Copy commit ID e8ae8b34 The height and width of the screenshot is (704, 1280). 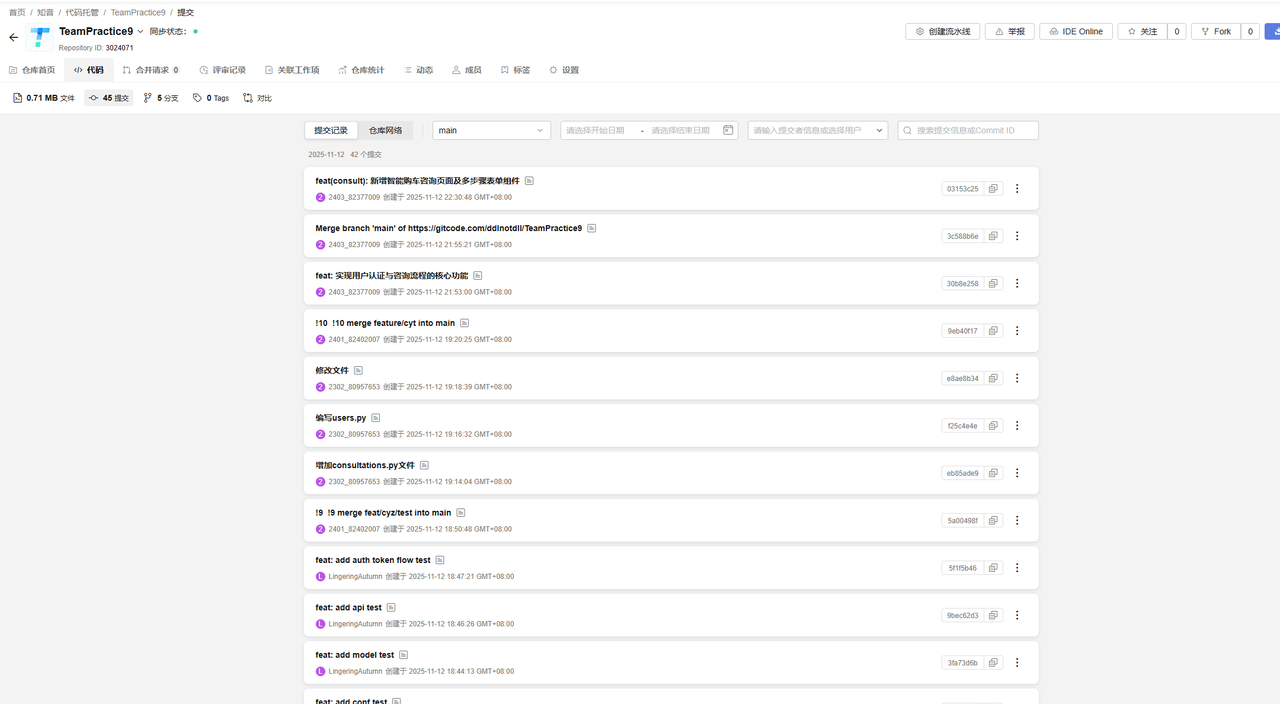[x=993, y=378]
